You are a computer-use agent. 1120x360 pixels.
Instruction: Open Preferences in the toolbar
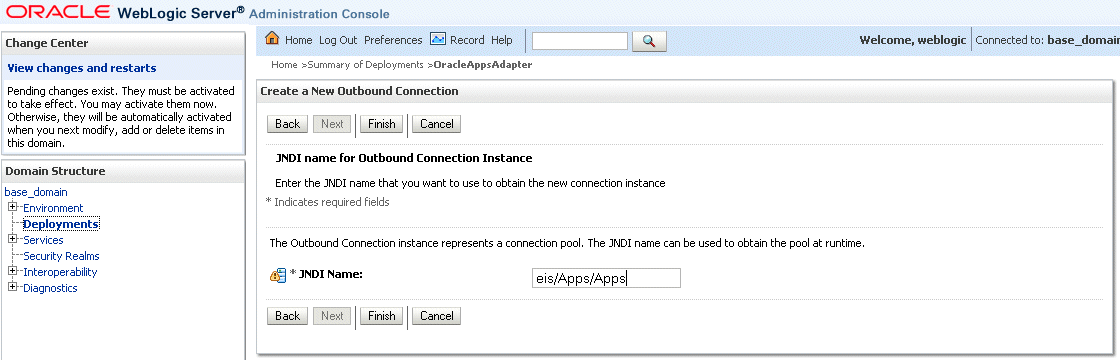pos(393,40)
